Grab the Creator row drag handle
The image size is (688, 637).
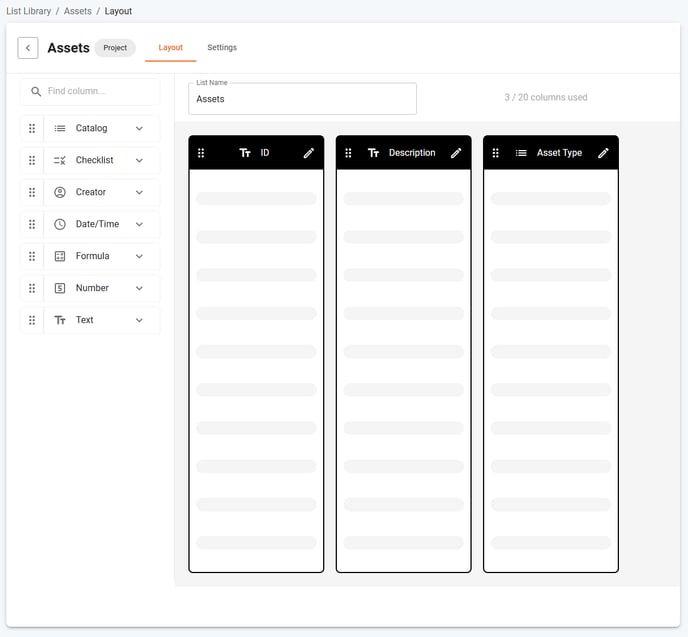tap(32, 193)
